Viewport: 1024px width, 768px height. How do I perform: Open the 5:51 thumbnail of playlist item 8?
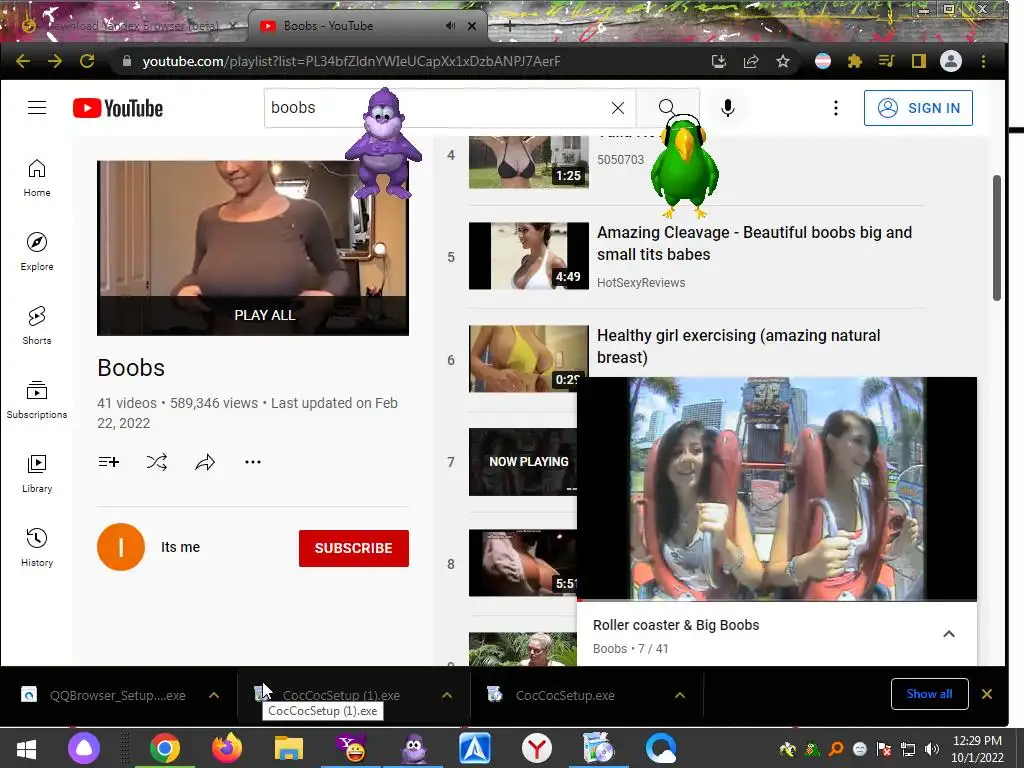tap(523, 563)
